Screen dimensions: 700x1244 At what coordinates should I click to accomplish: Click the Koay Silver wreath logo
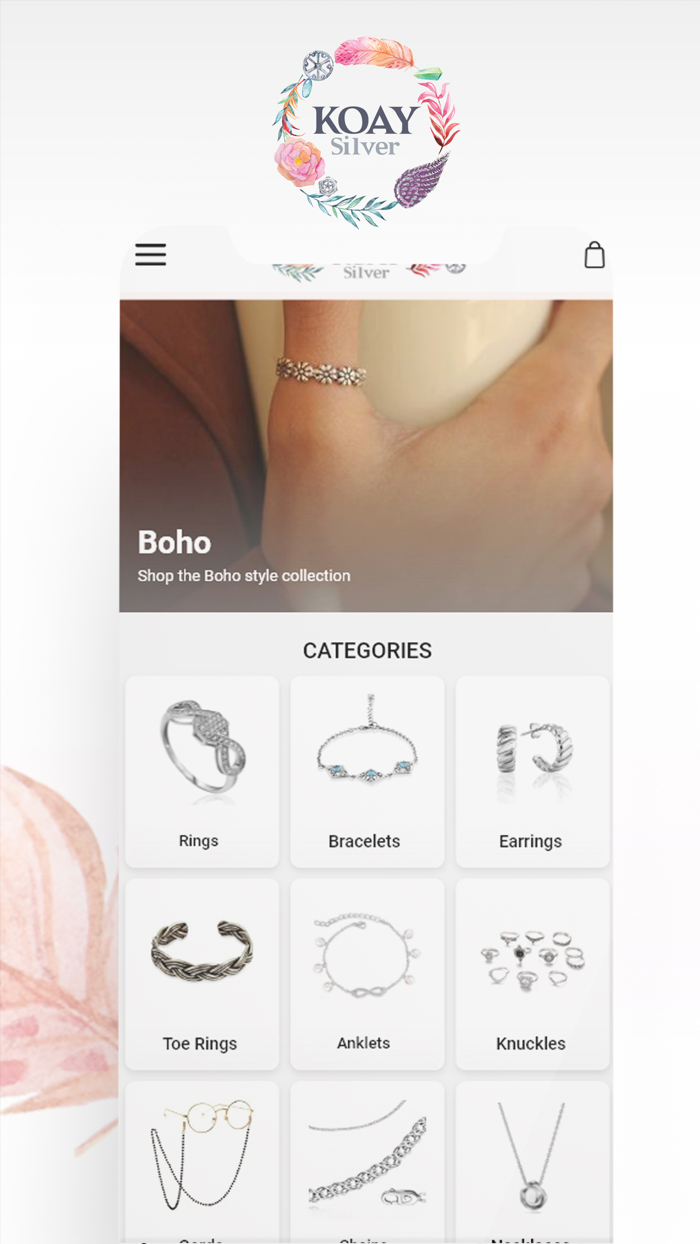click(367, 132)
